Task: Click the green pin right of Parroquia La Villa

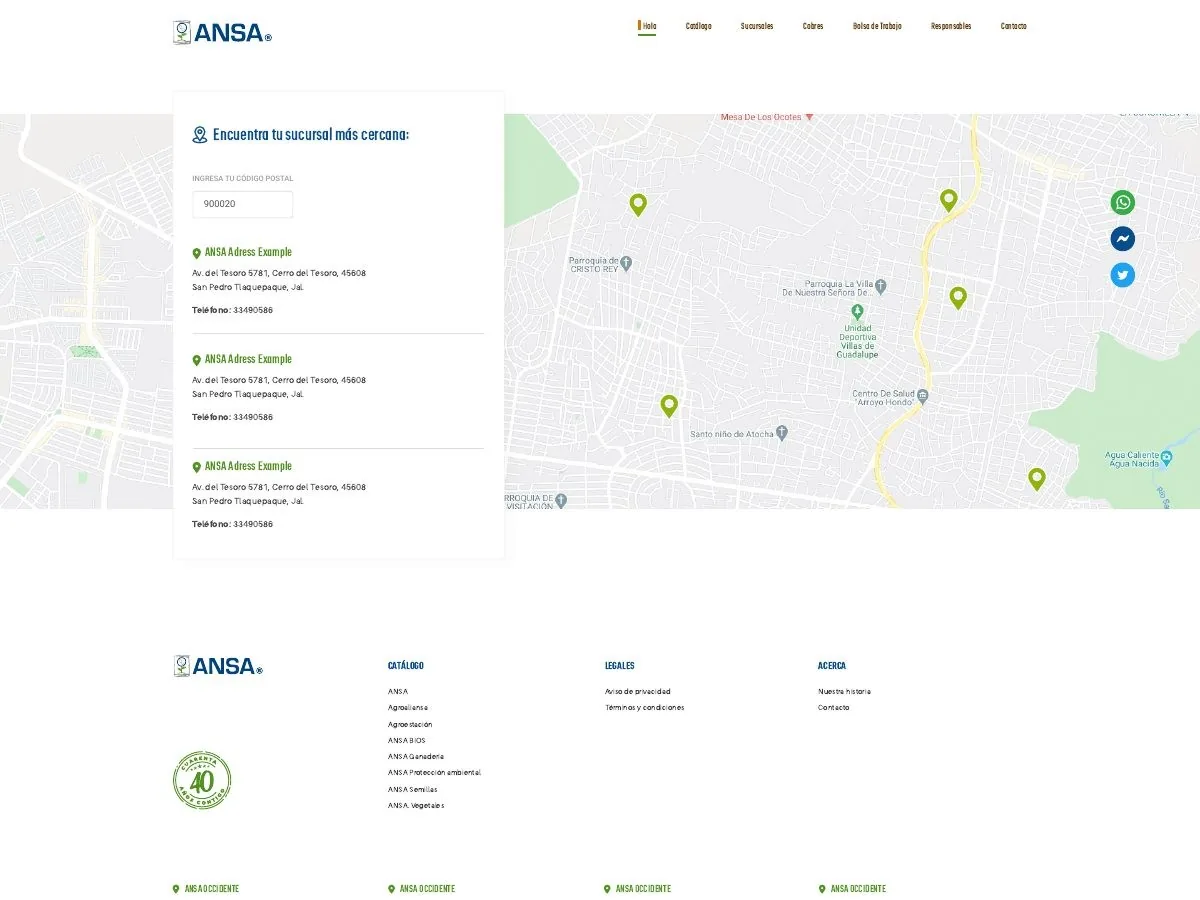Action: point(958,298)
